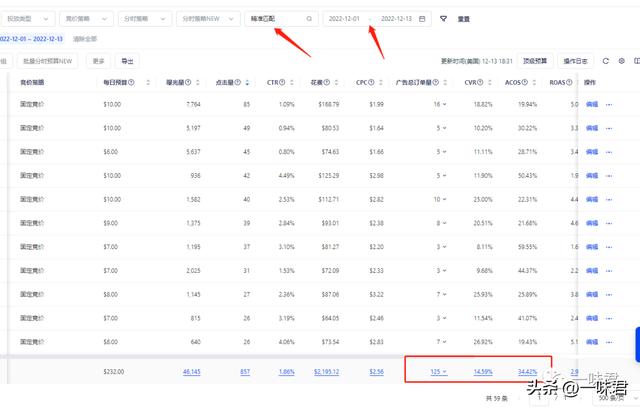This screenshot has height=408, width=640.
Task: Click the search icon in 精准匹配 field
Action: tap(309, 19)
